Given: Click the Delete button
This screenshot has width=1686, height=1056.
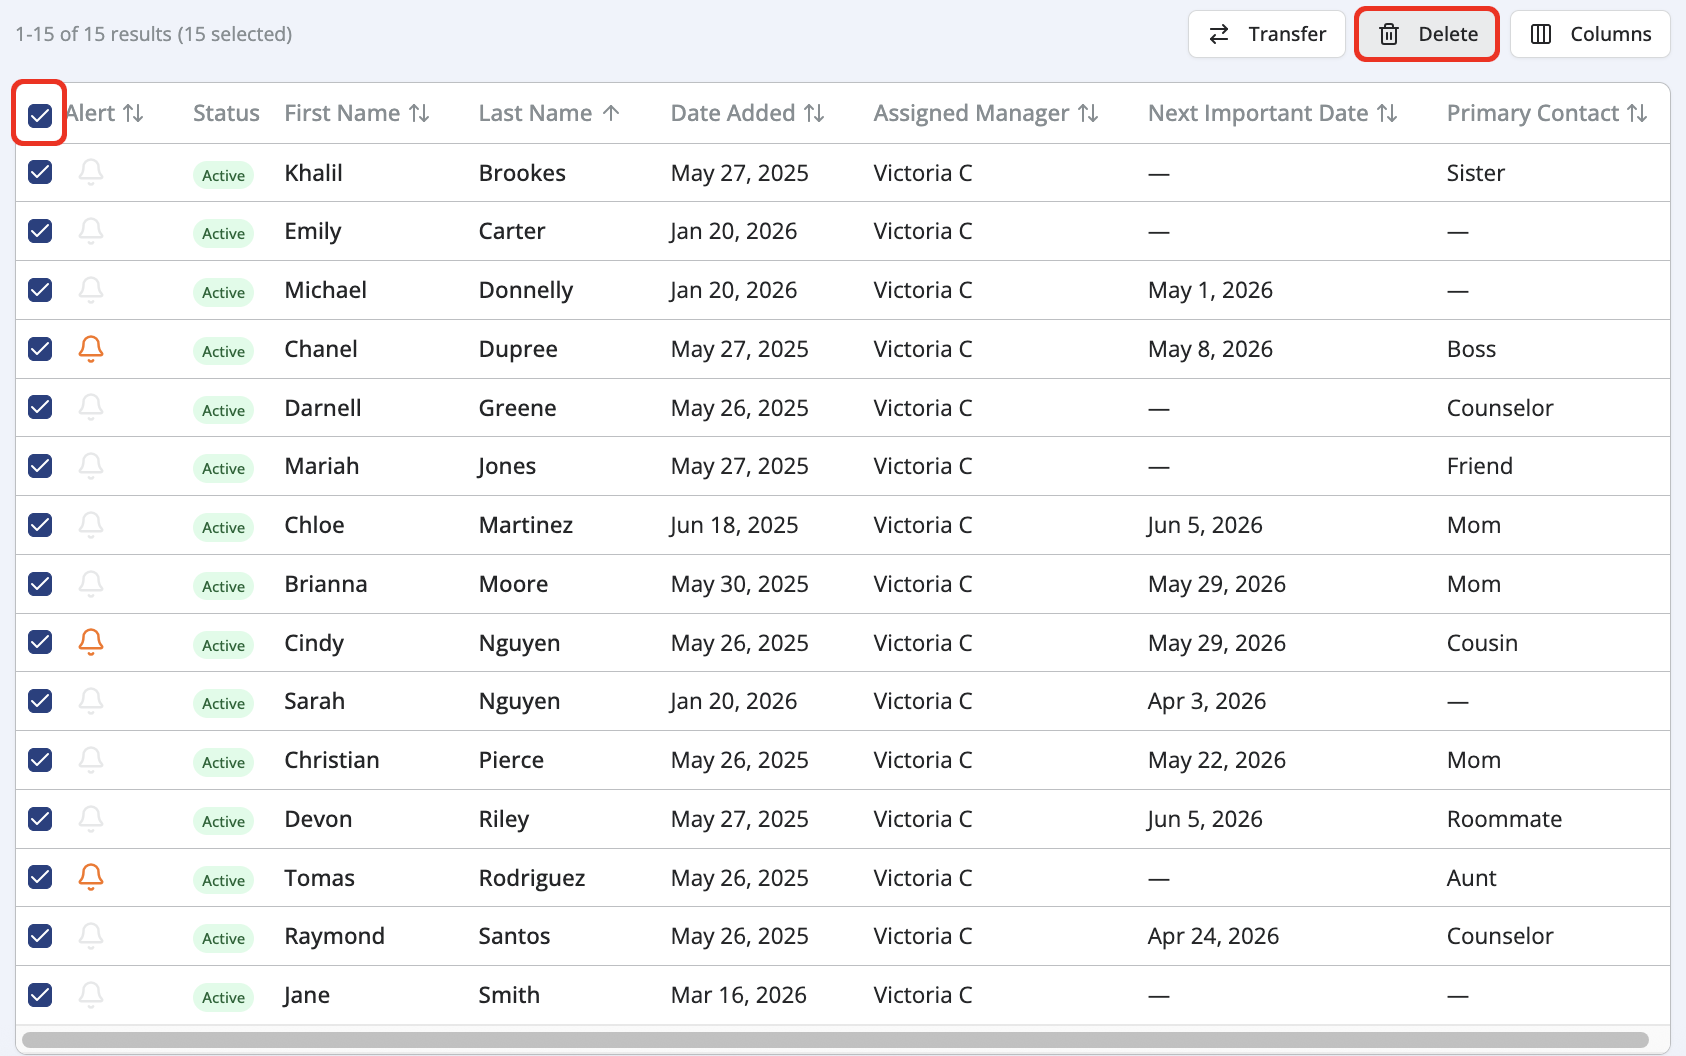Looking at the screenshot, I should (x=1427, y=33).
